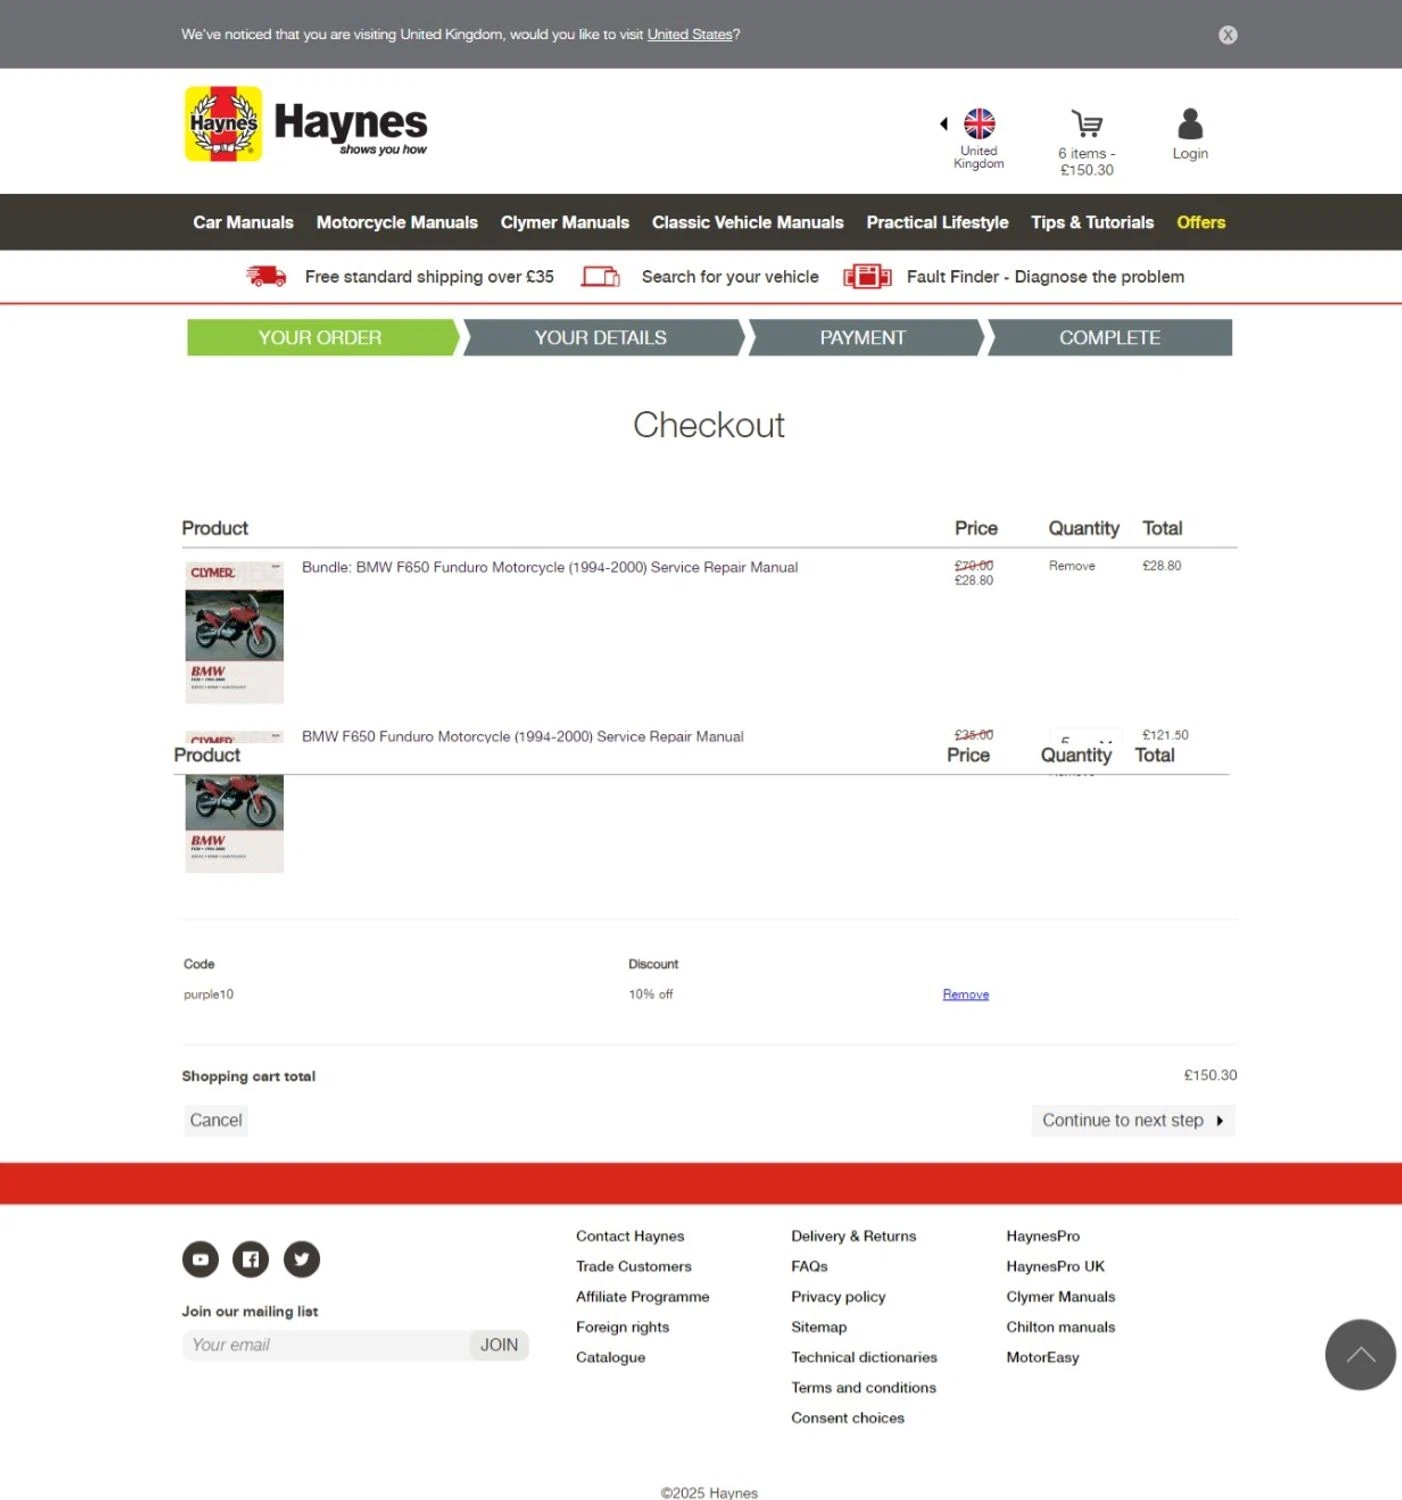Screen dimensions: 1402x1500
Task: Open Delivery & Returns link
Action: coord(854,1236)
